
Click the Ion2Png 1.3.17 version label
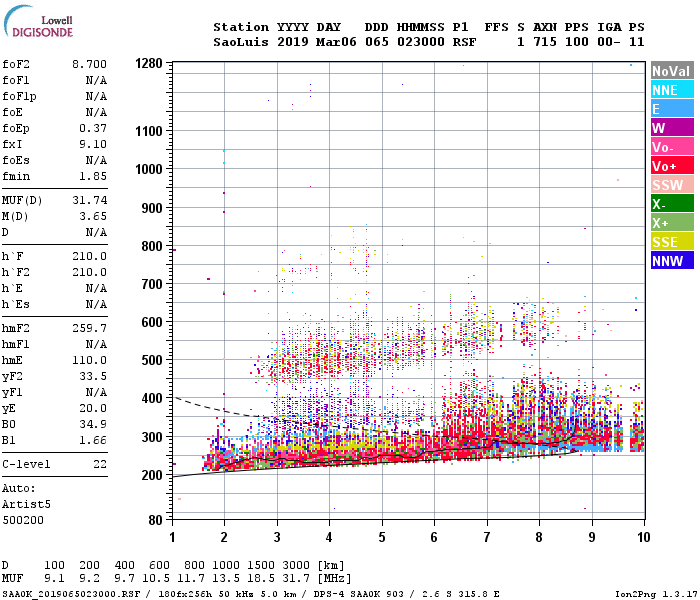point(656,594)
